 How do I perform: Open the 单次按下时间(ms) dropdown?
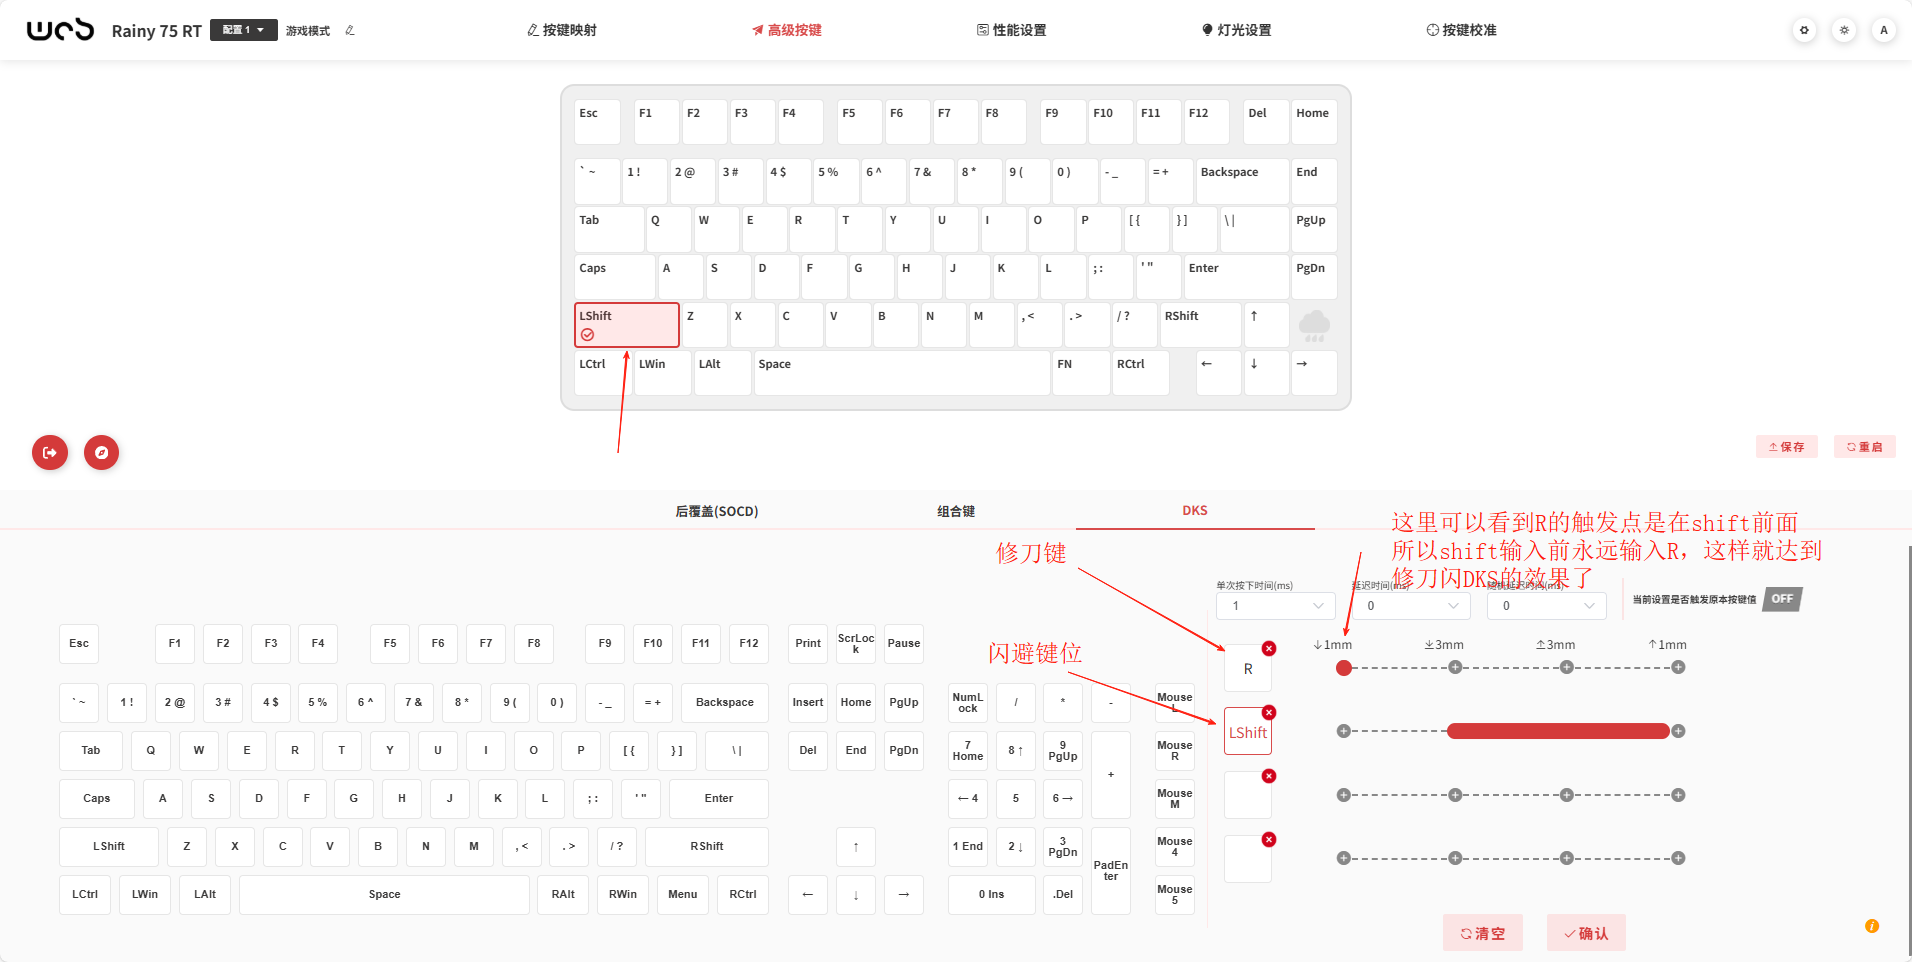1276,606
